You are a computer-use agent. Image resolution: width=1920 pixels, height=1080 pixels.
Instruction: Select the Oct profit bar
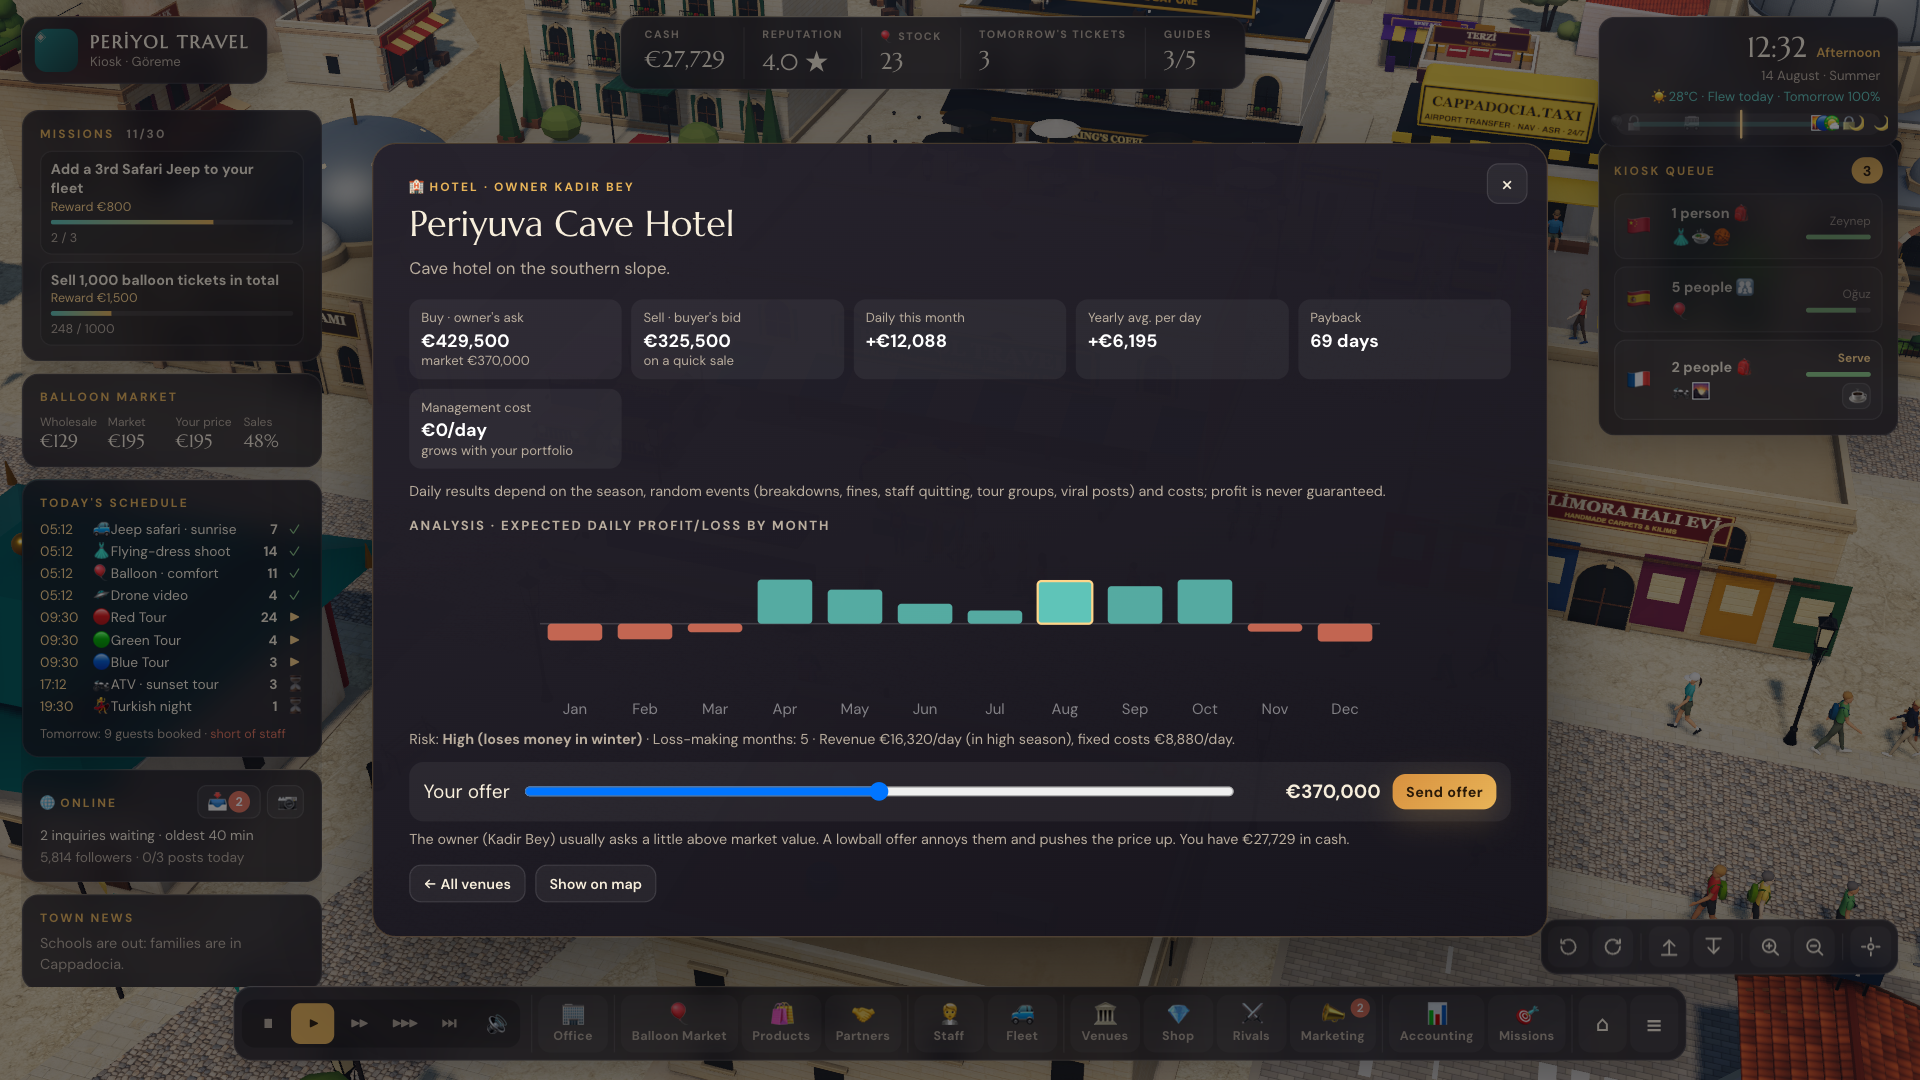pos(1205,601)
